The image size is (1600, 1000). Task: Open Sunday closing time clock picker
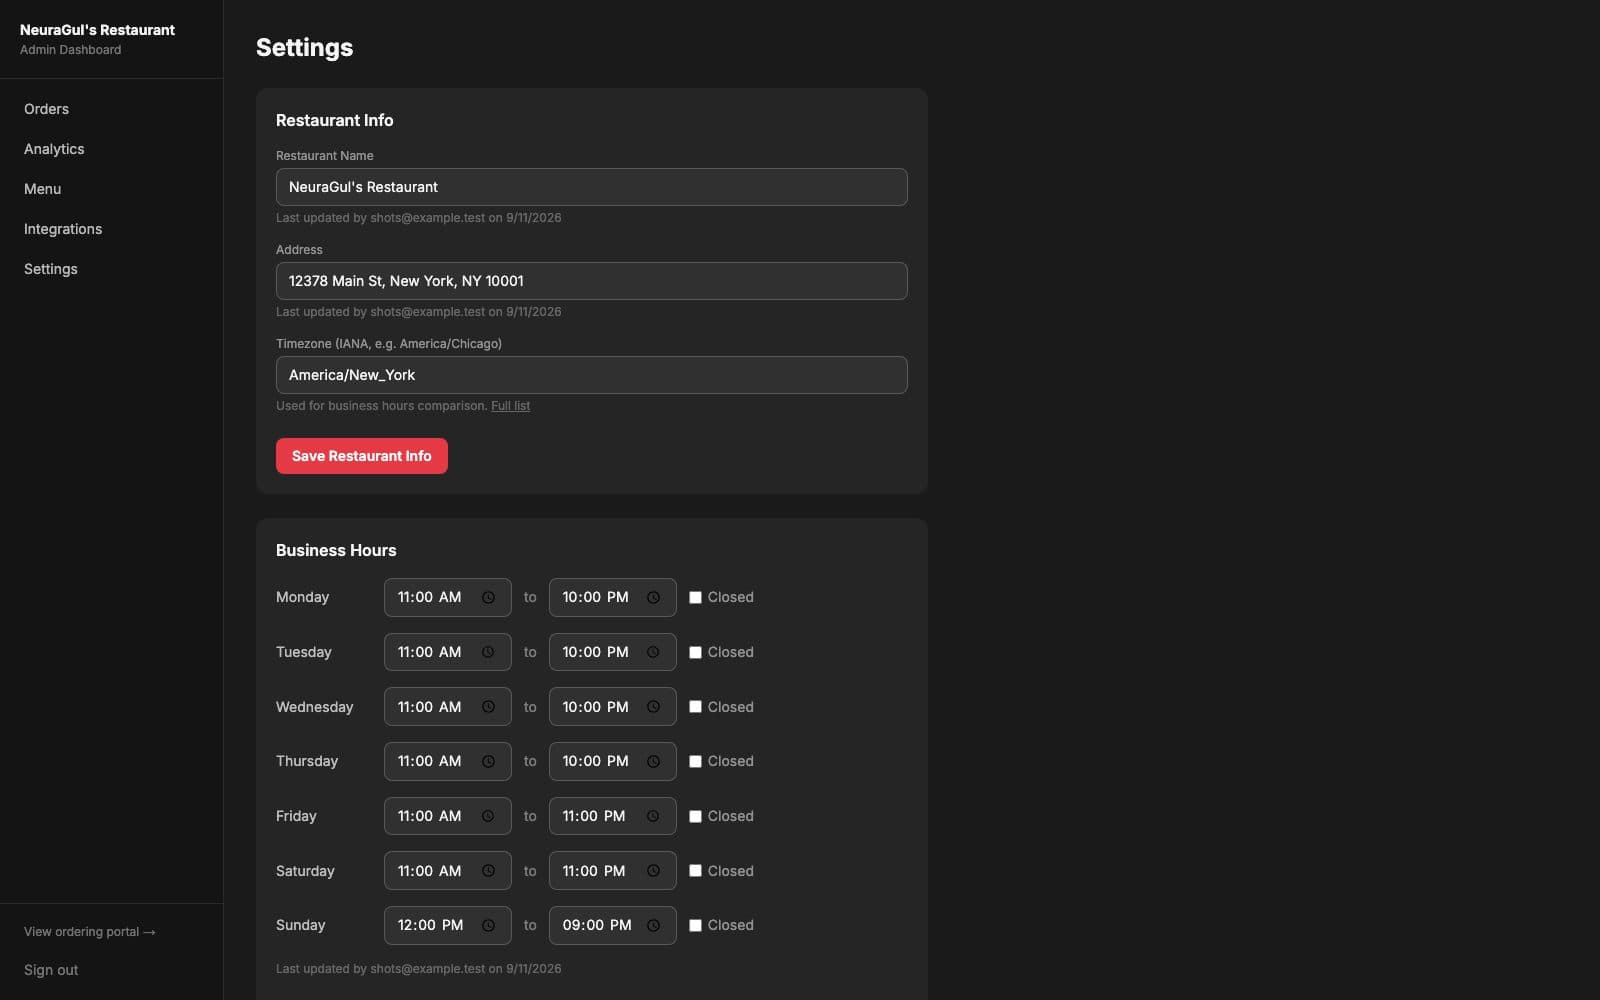point(653,925)
